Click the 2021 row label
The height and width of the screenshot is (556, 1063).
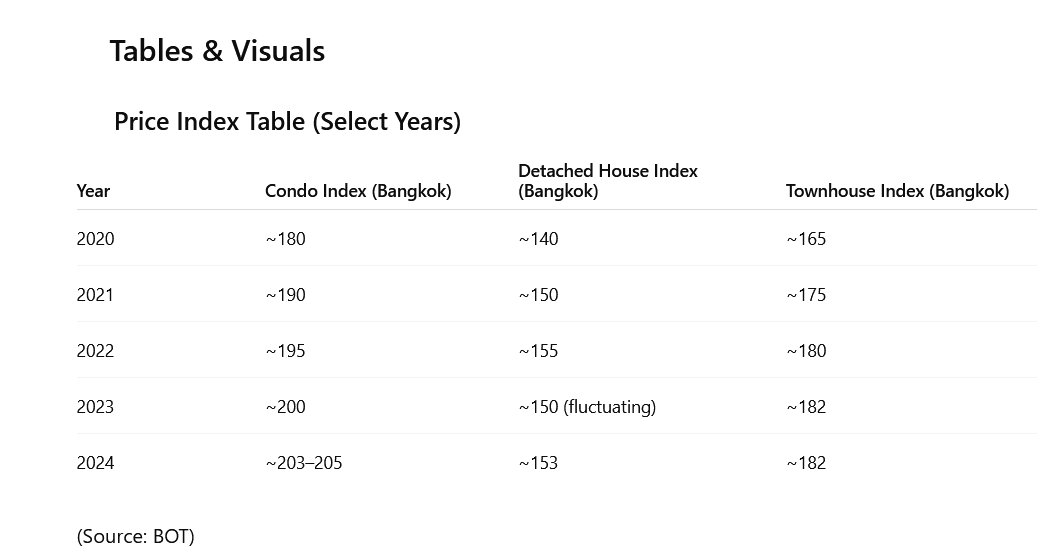(95, 295)
